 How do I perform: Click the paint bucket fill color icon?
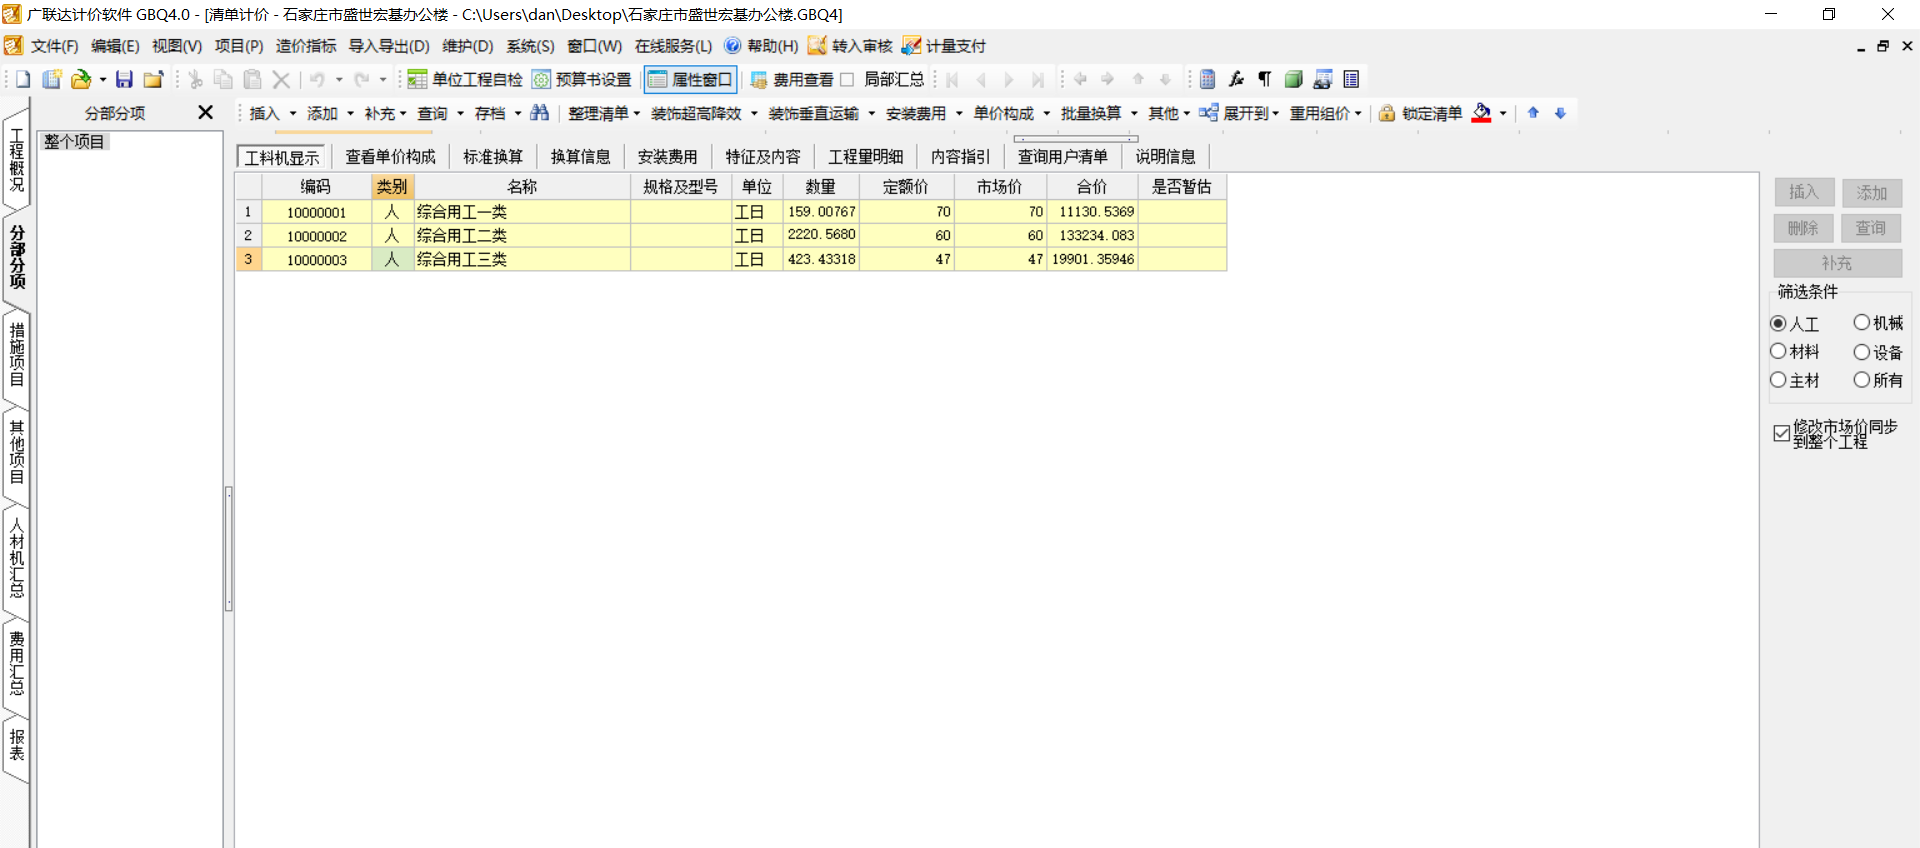tap(1482, 113)
